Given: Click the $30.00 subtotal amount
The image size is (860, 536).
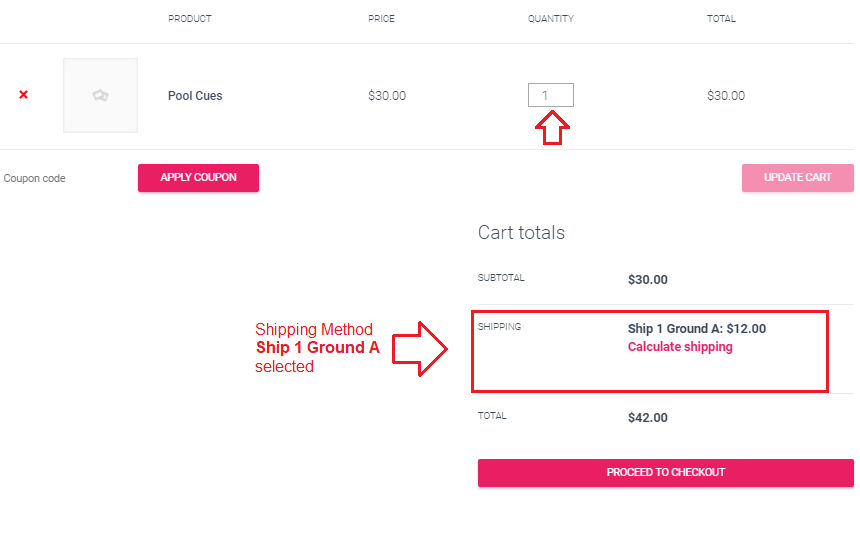Looking at the screenshot, I should pos(648,280).
